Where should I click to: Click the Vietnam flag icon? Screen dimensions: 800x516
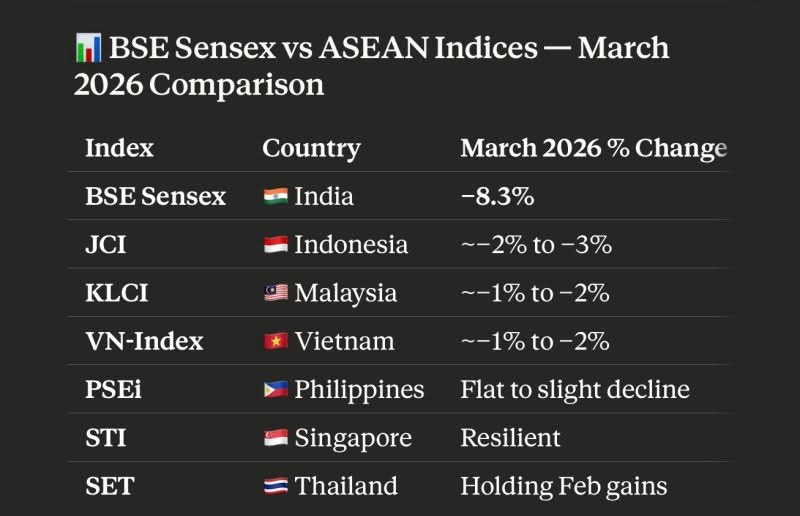click(x=275, y=341)
